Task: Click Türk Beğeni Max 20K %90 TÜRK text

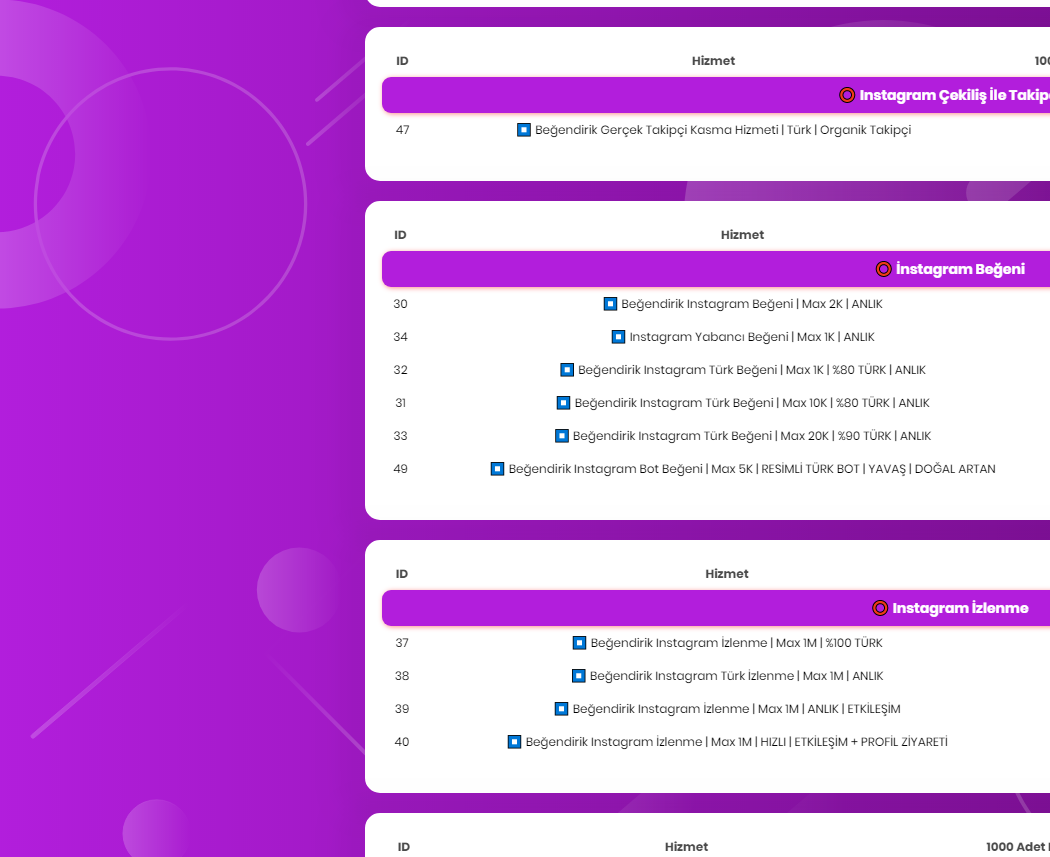Action: (752, 436)
